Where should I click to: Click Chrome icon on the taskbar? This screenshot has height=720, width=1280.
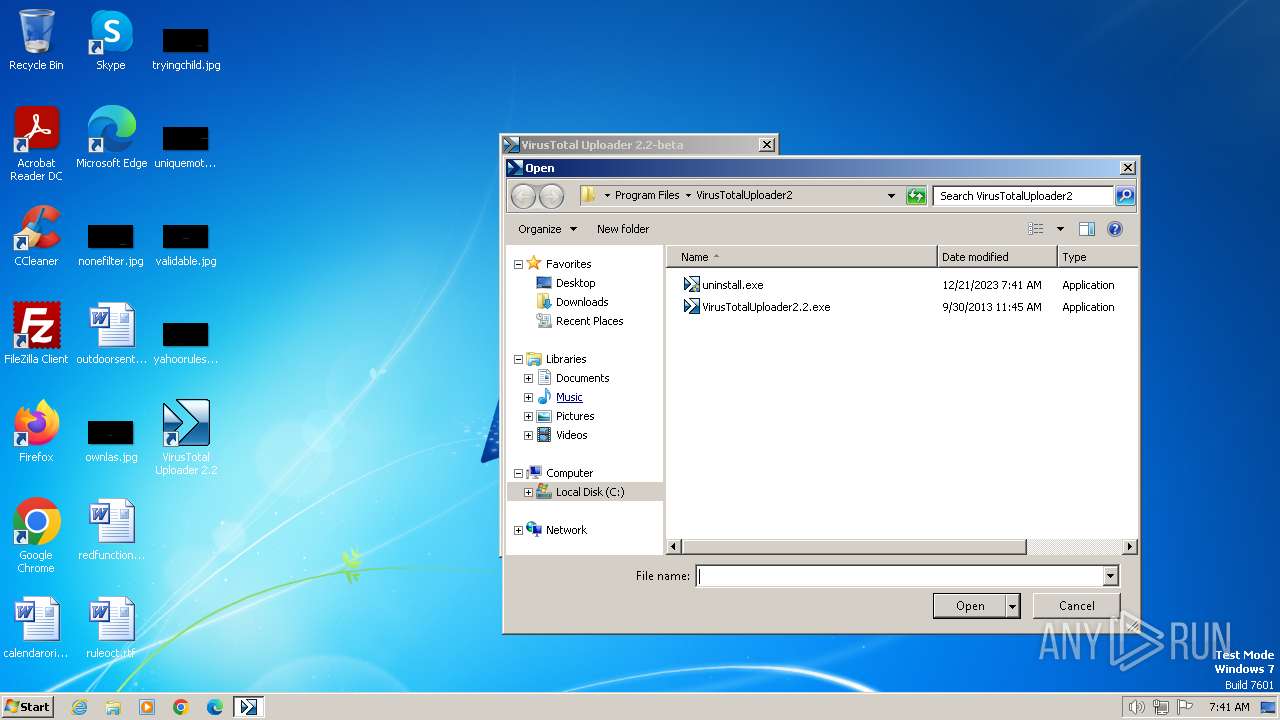click(x=181, y=707)
